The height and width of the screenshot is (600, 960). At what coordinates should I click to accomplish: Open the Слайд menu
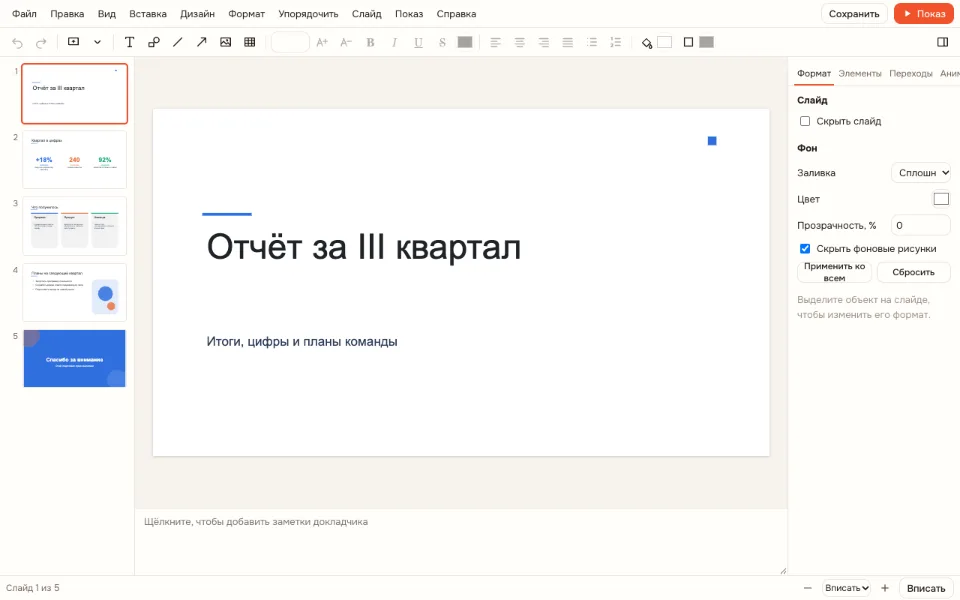pyautogui.click(x=367, y=13)
